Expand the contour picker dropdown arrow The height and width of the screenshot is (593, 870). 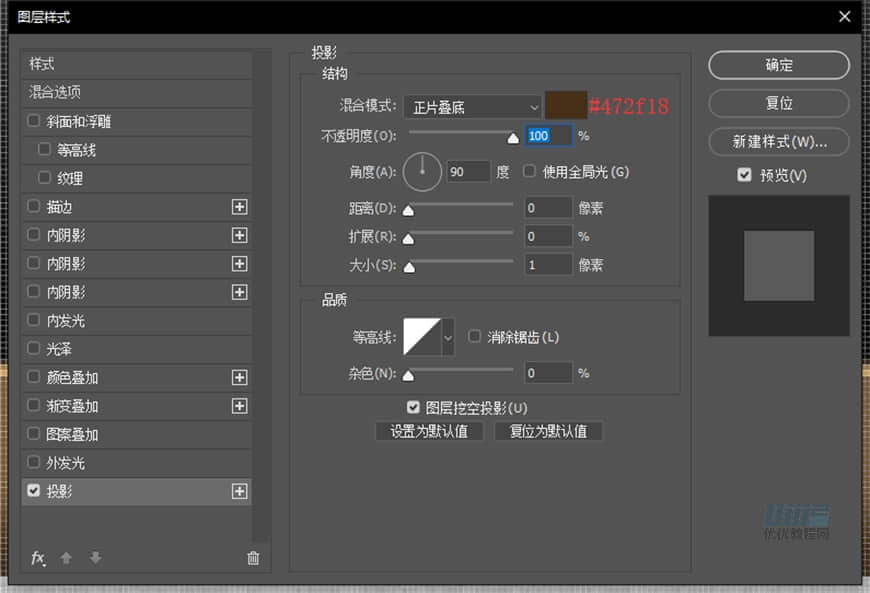[444, 337]
